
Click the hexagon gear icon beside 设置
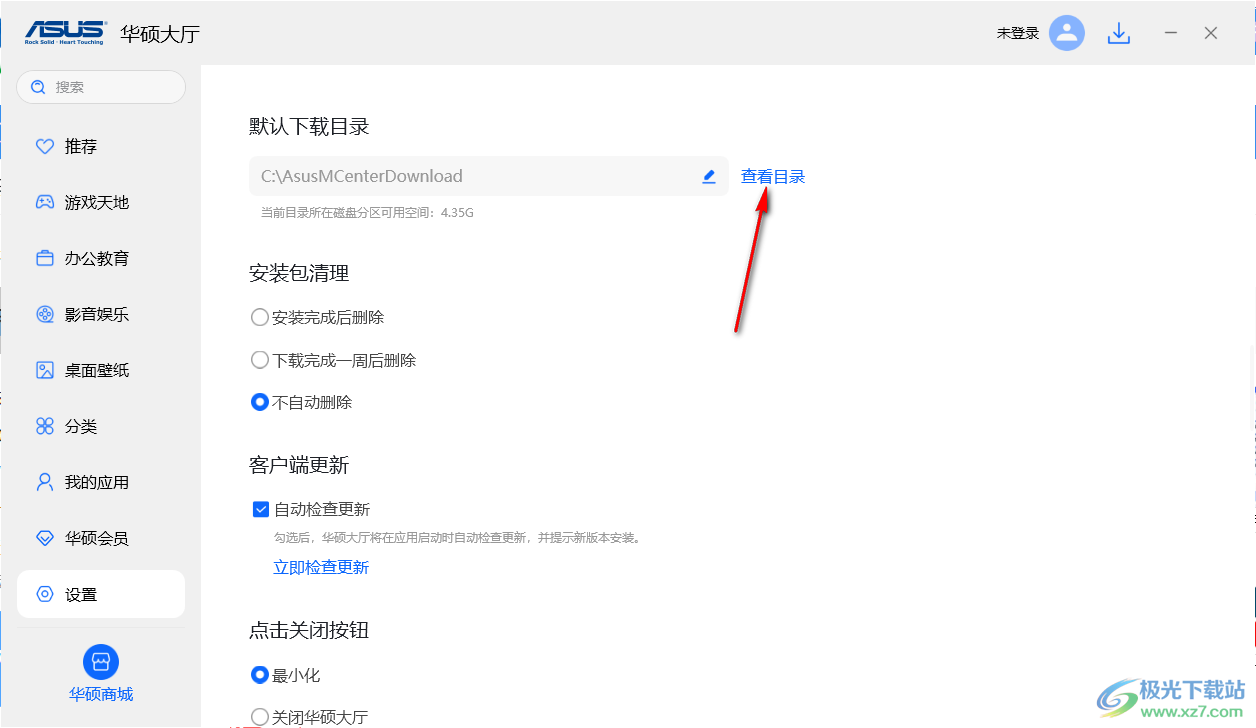(45, 594)
